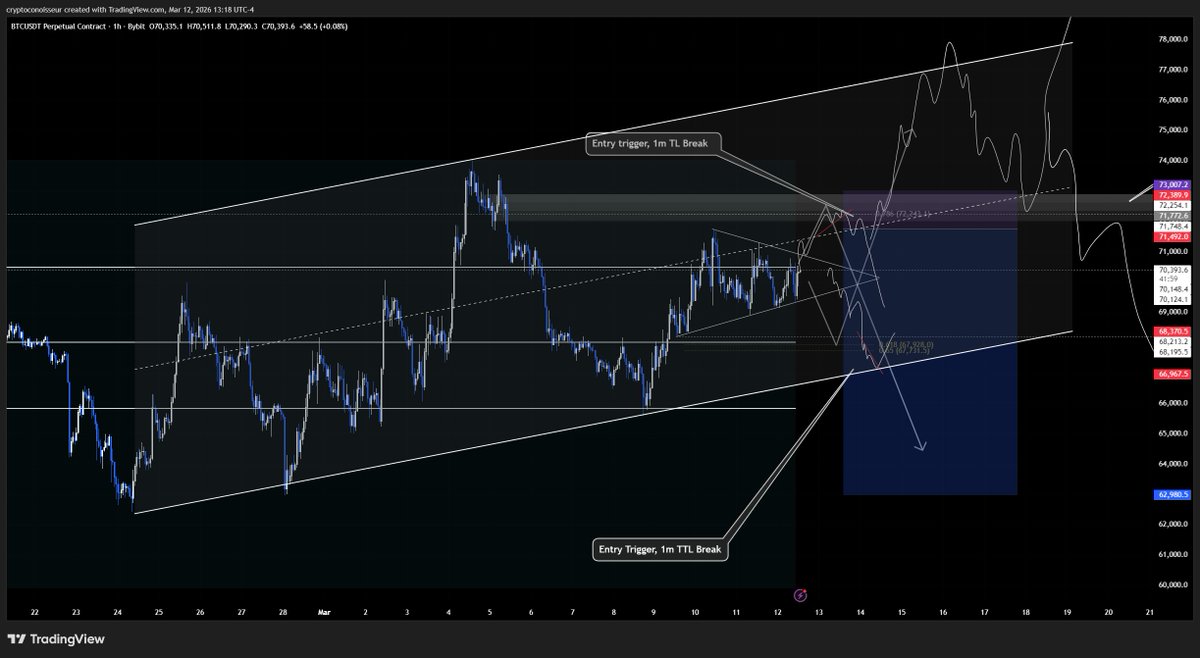This screenshot has height=658, width=1200.
Task: Click date 28 on the time axis
Action: pos(283,610)
